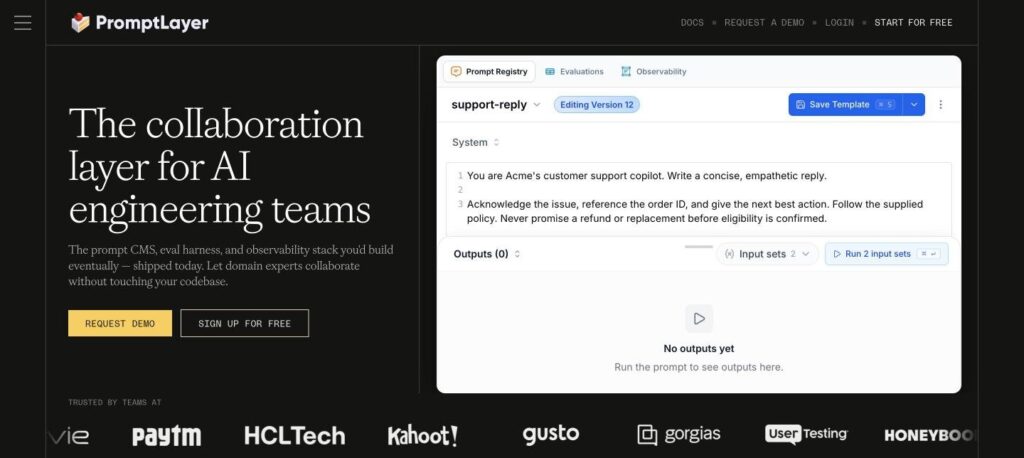
Task: Click START FOR FREE in top nav
Action: click(x=913, y=22)
